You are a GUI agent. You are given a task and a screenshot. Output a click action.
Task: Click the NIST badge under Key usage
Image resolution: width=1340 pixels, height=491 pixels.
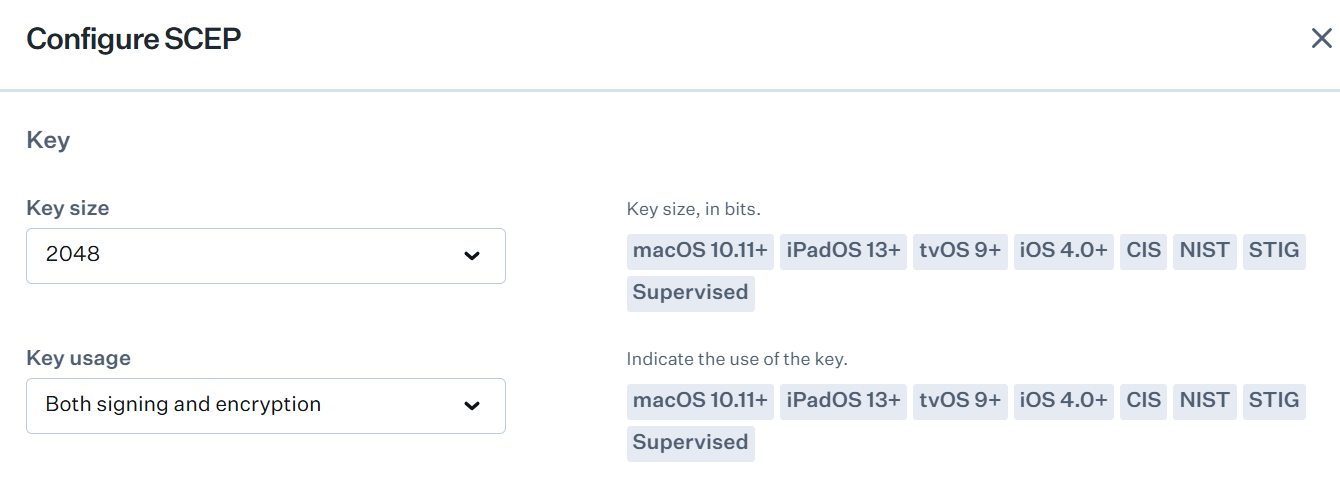pos(1204,401)
